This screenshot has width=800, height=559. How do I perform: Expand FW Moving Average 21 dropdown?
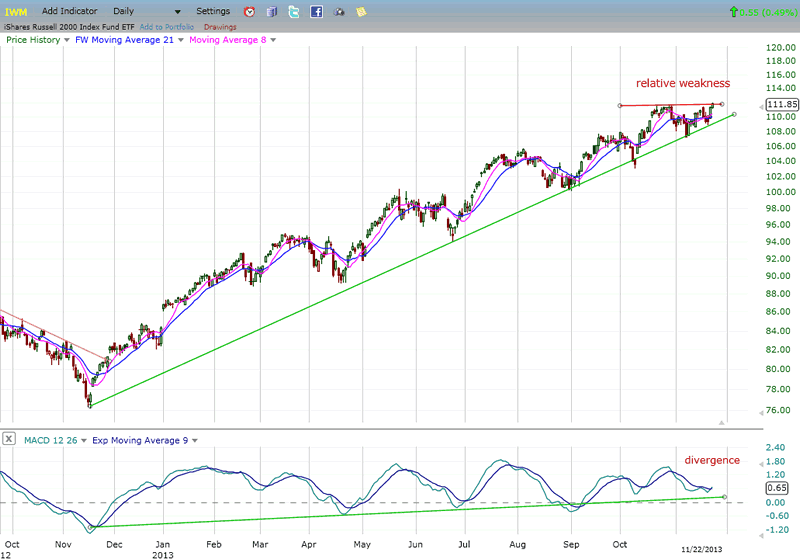click(x=180, y=40)
